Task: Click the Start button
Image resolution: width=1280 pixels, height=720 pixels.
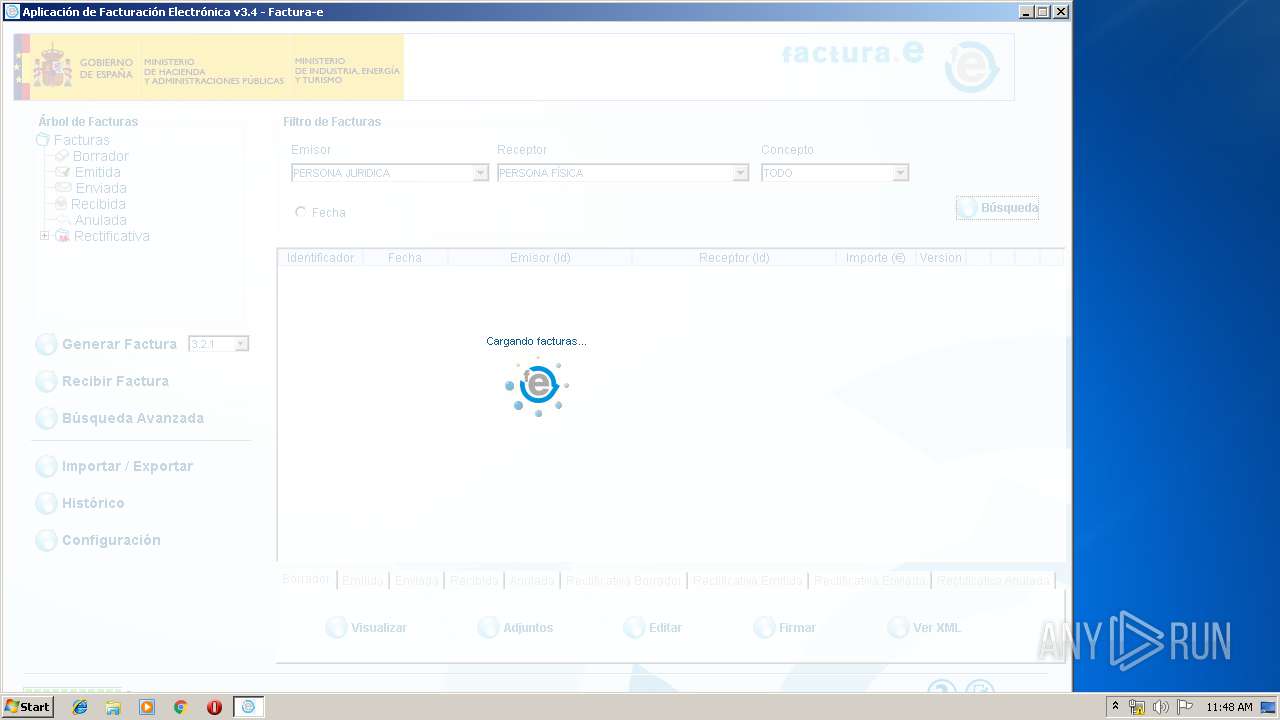Action: (27, 707)
